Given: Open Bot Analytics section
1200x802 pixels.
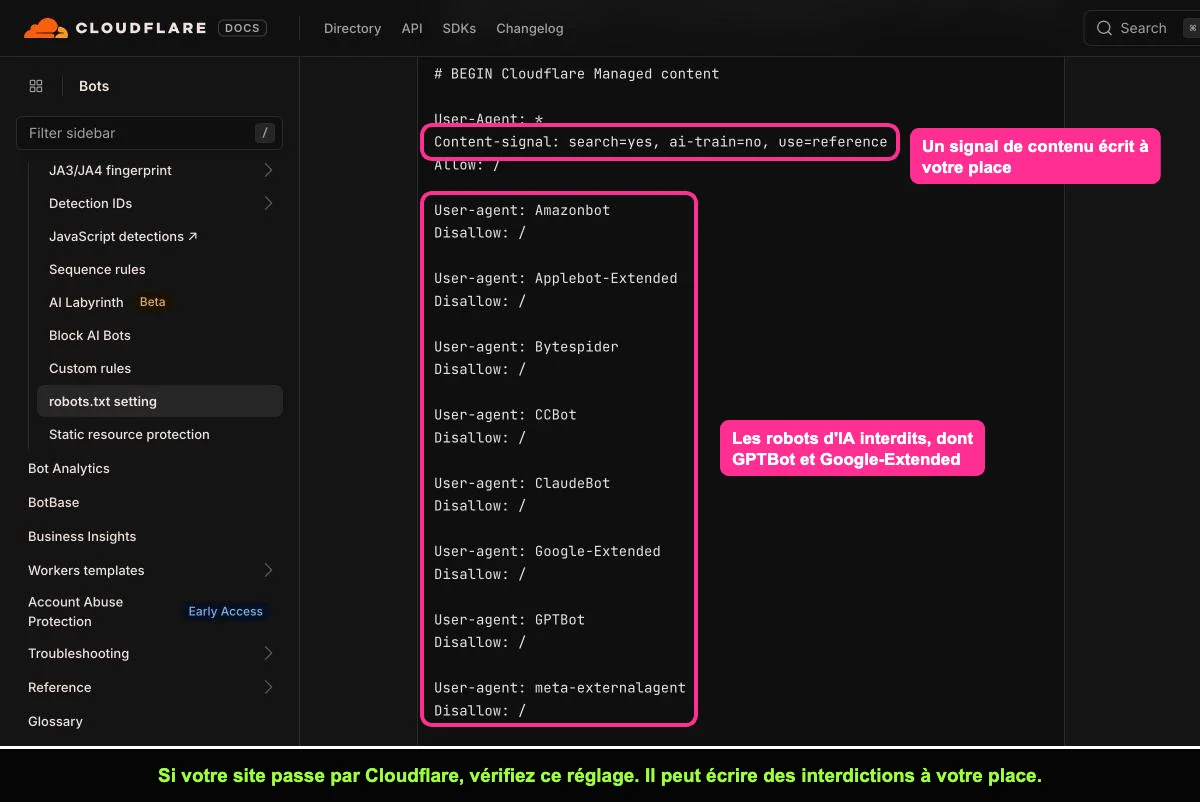Looking at the screenshot, I should 69,469.
